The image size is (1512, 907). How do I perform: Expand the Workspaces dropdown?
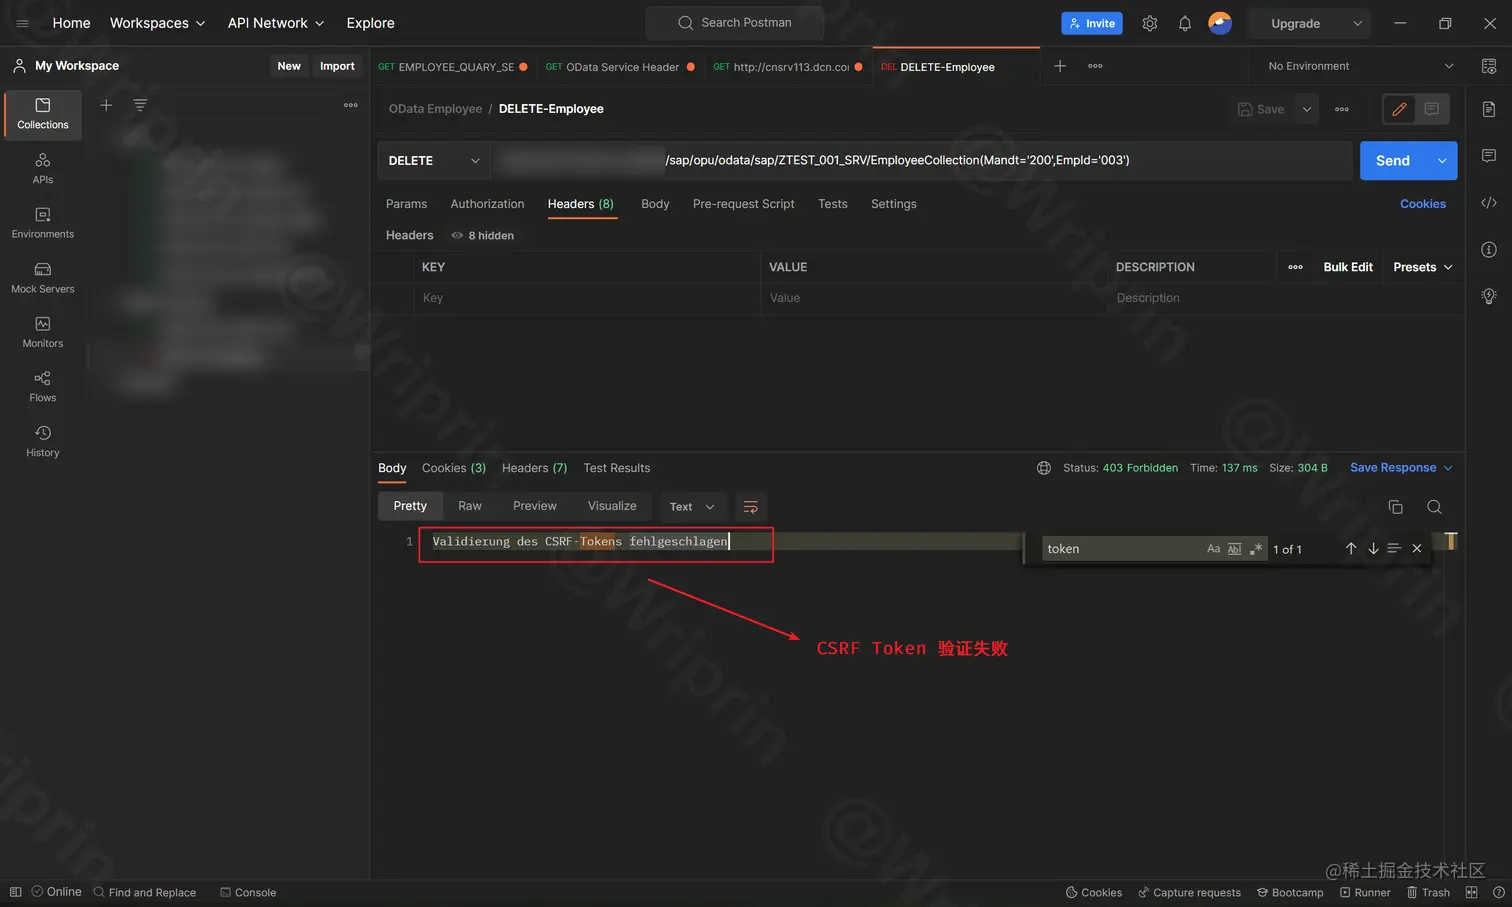click(158, 23)
